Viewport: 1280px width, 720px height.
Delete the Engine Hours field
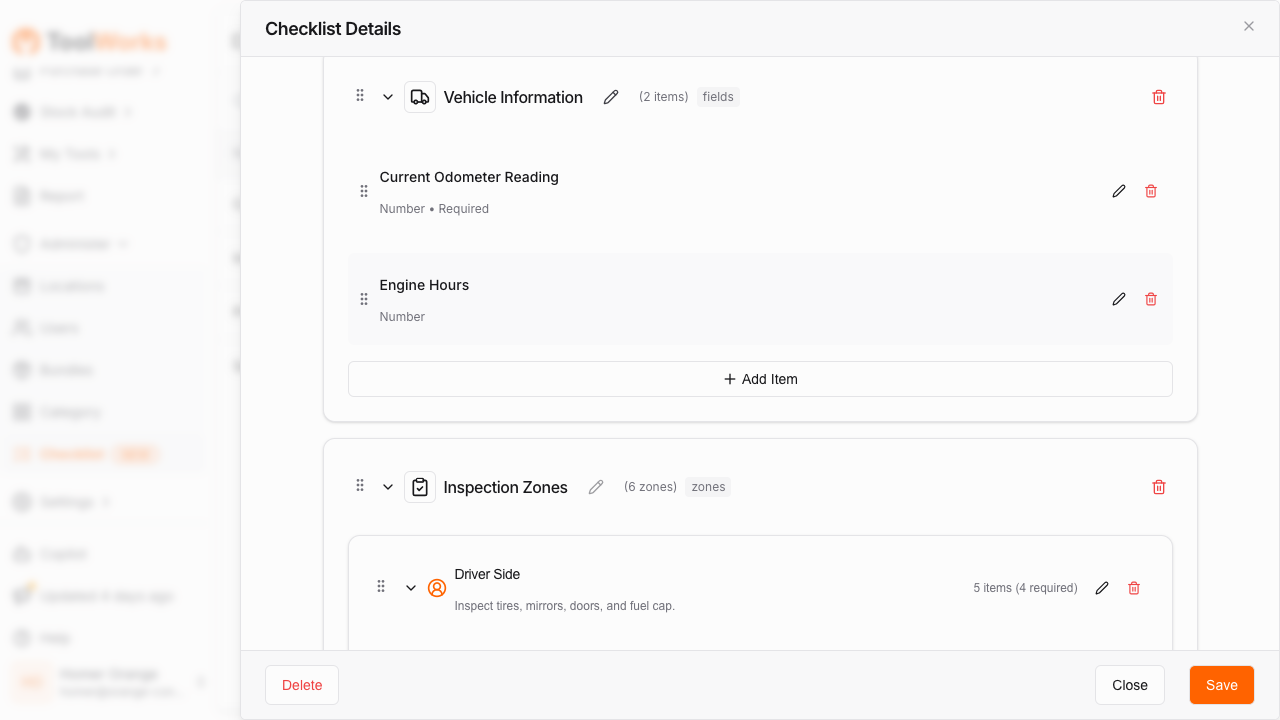click(x=1151, y=298)
